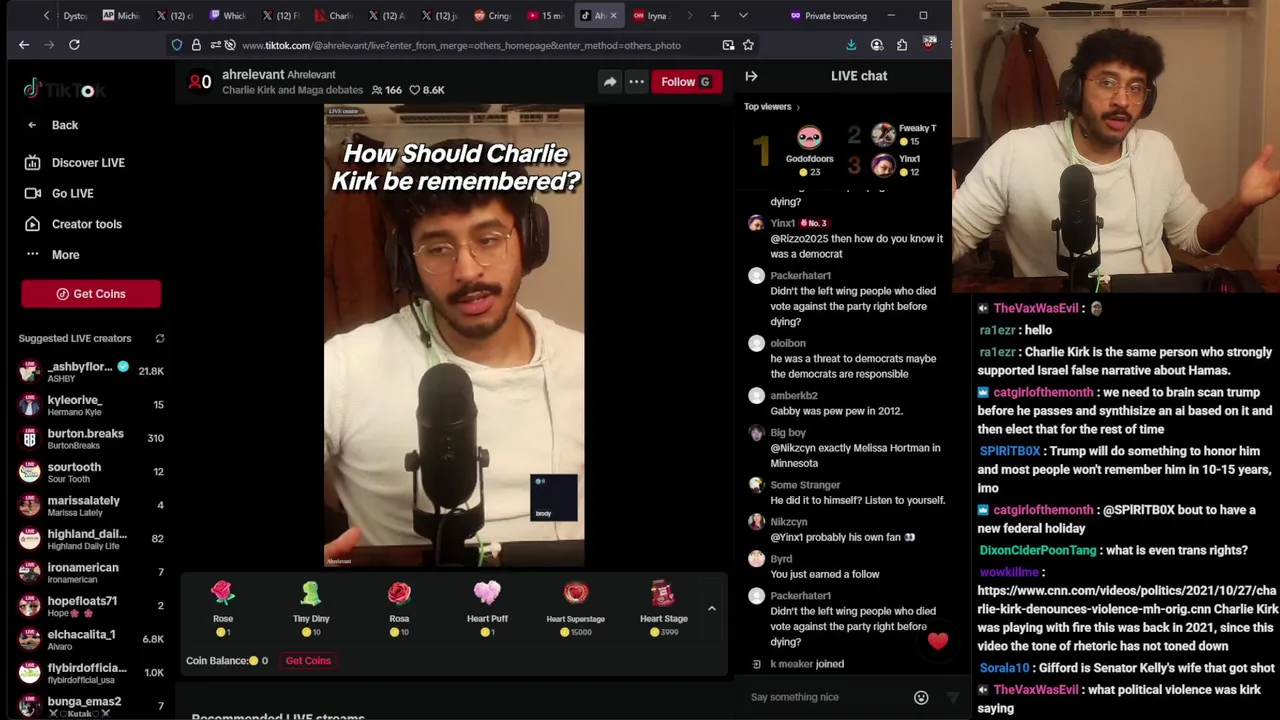Open Go LIVE in the sidebar
1280x720 pixels.
(72, 194)
